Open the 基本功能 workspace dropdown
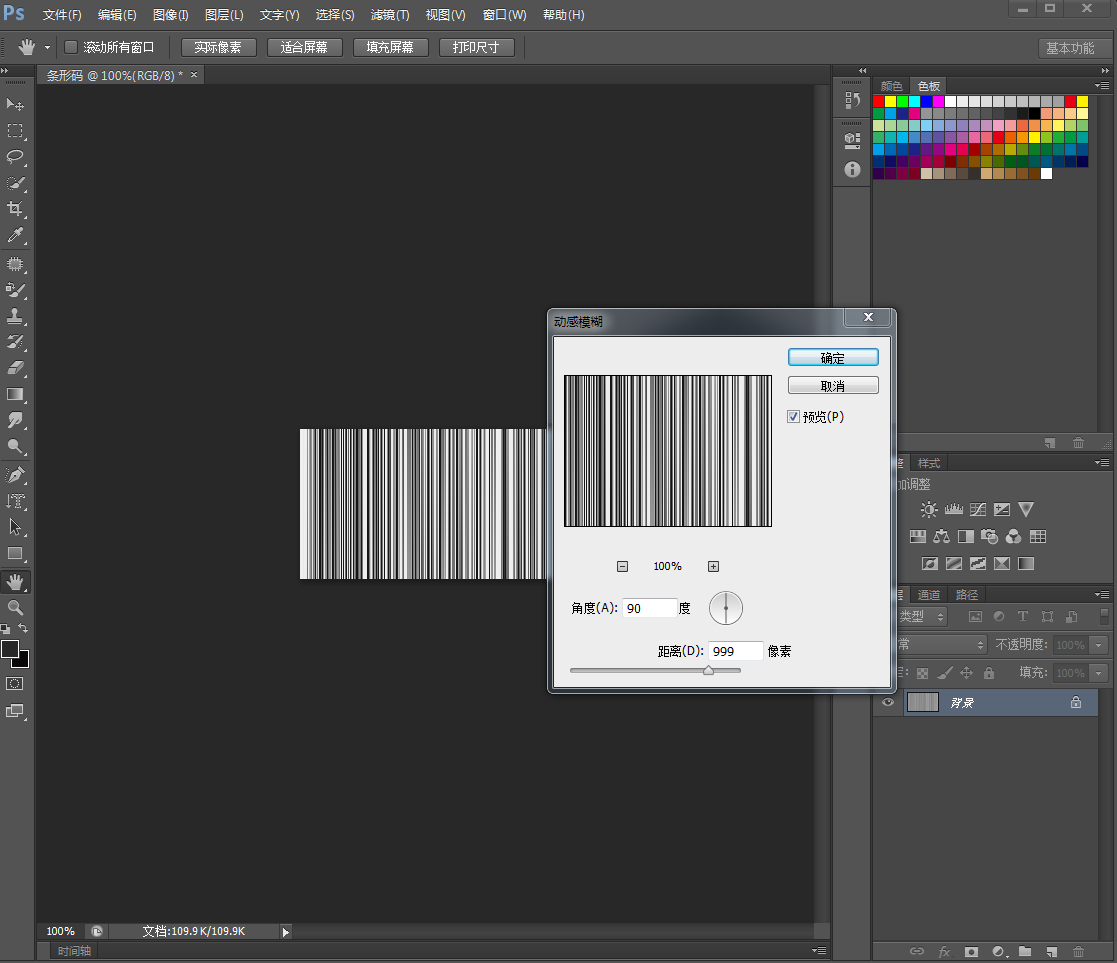Screen dimensions: 1117x963 1070,48
